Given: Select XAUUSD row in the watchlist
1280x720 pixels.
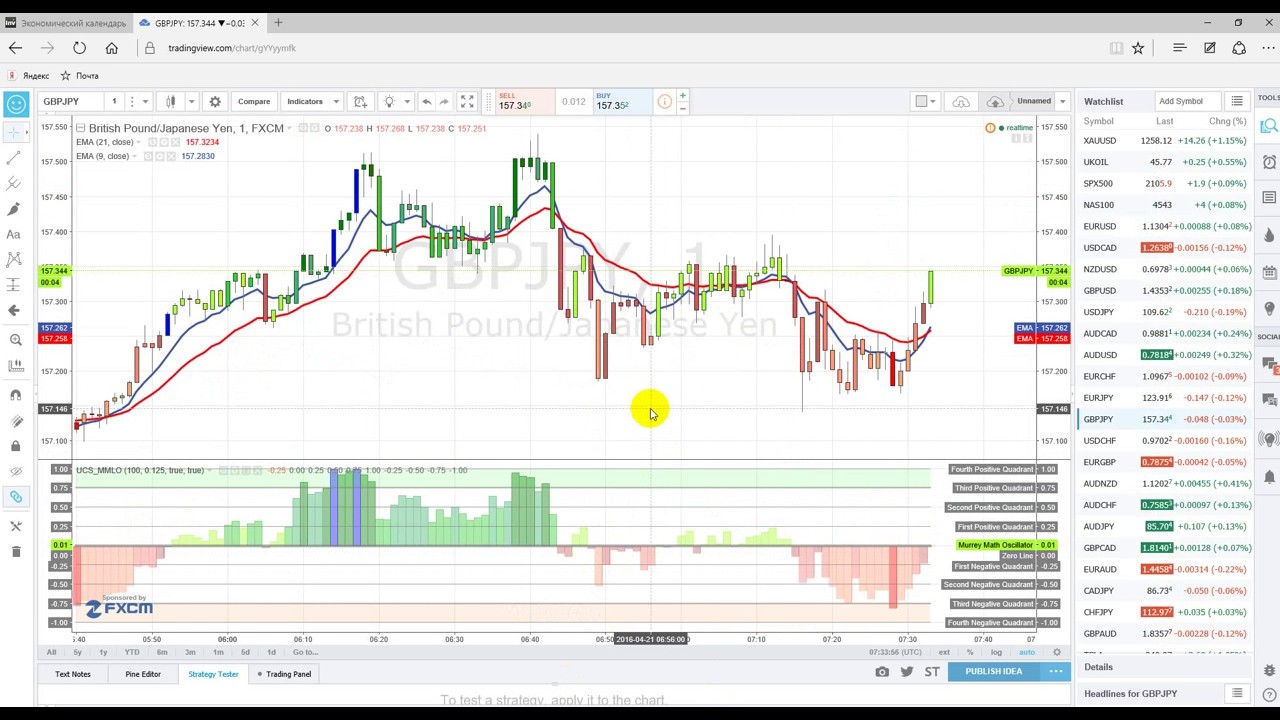Looking at the screenshot, I should [1165, 141].
